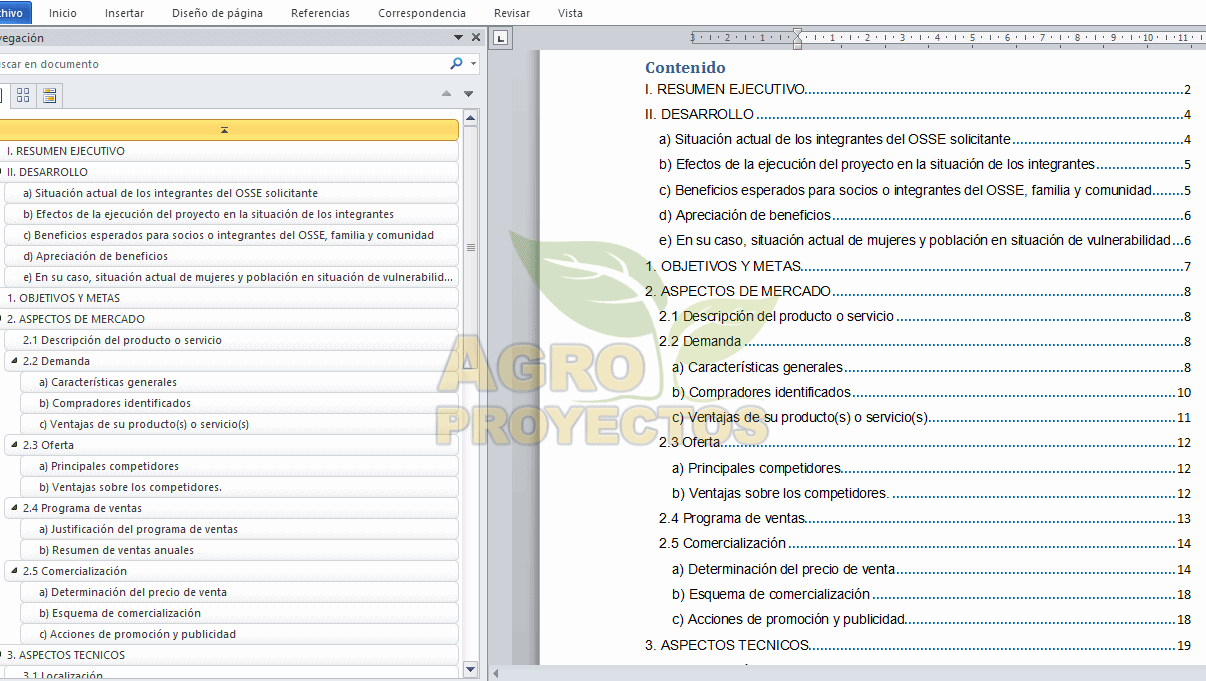Screen dimensions: 1206x681
Task: Go to next heading with down arrow
Action: 468,94
